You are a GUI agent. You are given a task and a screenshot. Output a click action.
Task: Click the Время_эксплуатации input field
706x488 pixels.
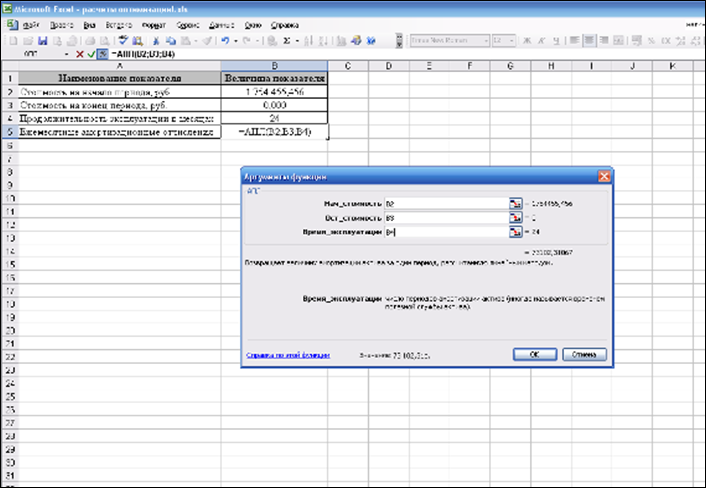(x=447, y=232)
